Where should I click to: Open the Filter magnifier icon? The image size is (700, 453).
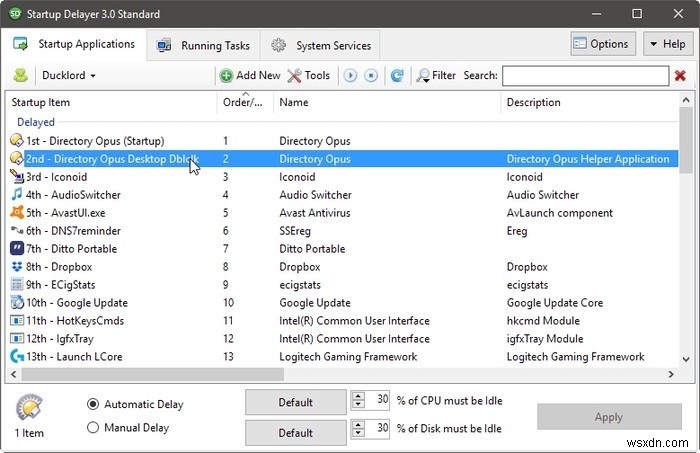423,75
